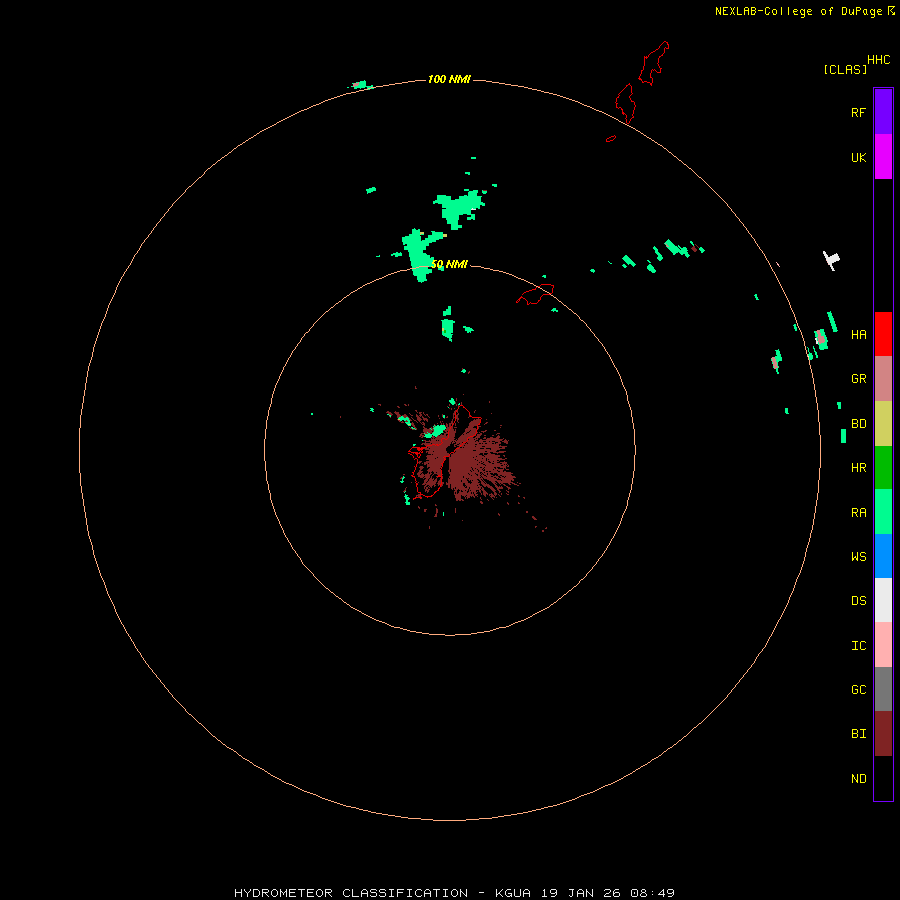Click the GC legend label
Viewport: 900px width, 900px height.
858,689
